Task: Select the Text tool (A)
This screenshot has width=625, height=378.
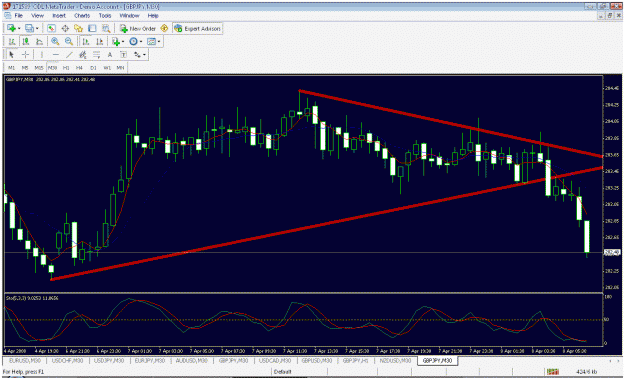Action: click(110, 55)
